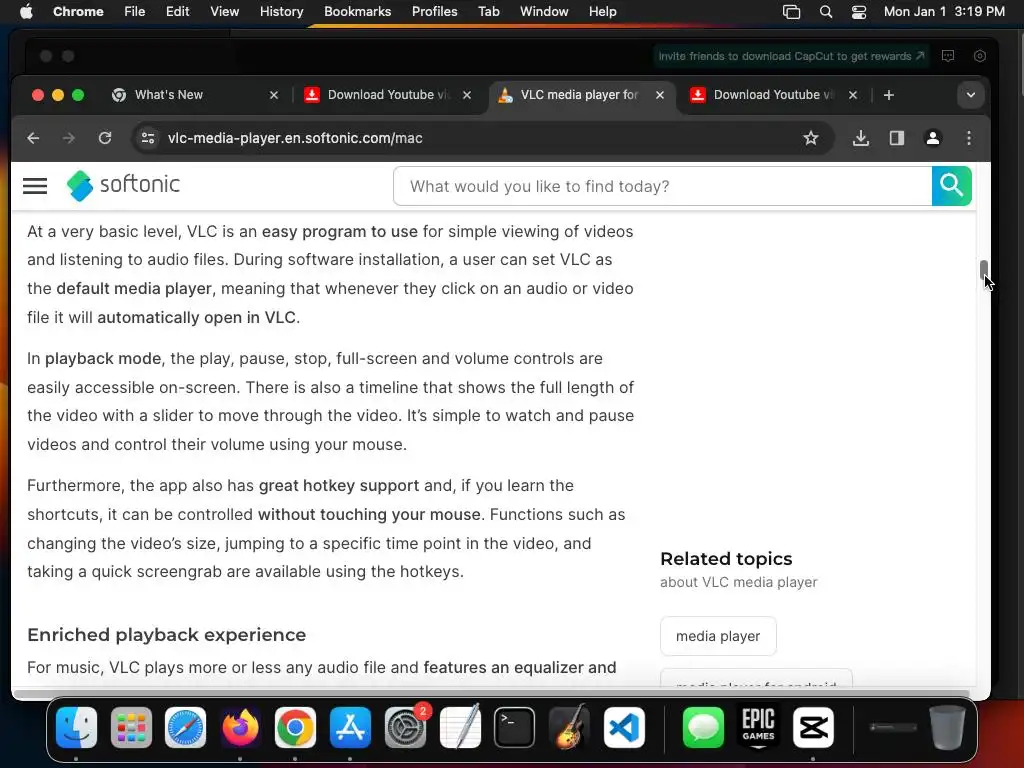Click the address bar URL text
This screenshot has width=1024, height=768.
(x=295, y=138)
